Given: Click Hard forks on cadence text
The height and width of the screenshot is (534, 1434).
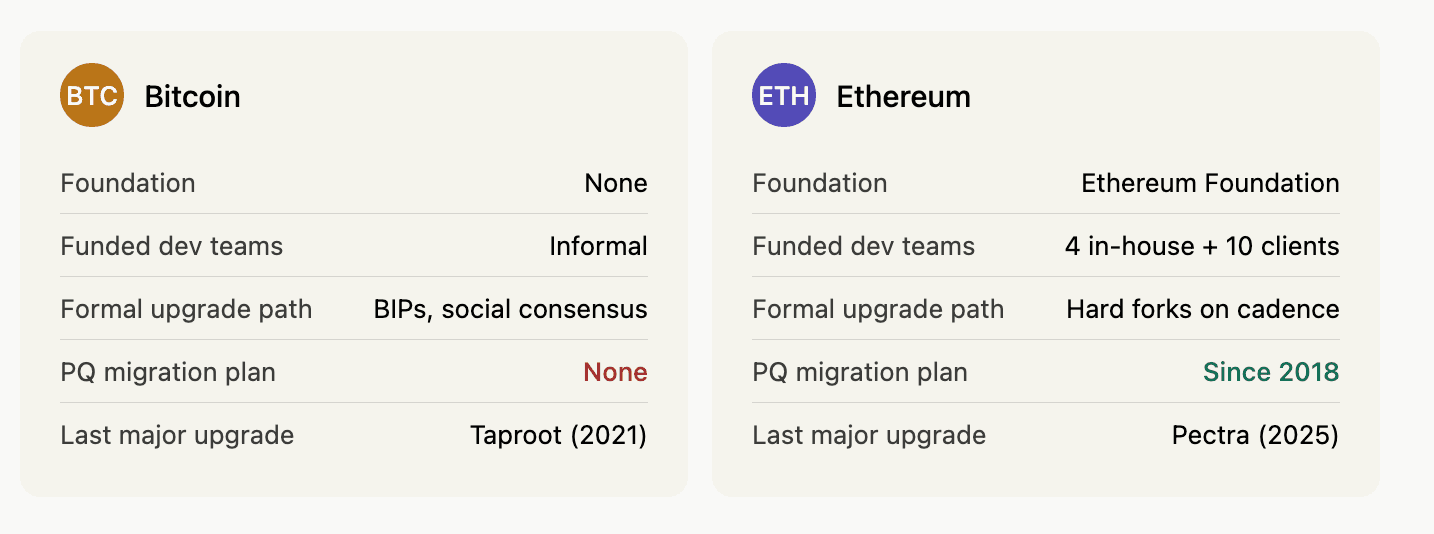Looking at the screenshot, I should pyautogui.click(x=1202, y=309).
